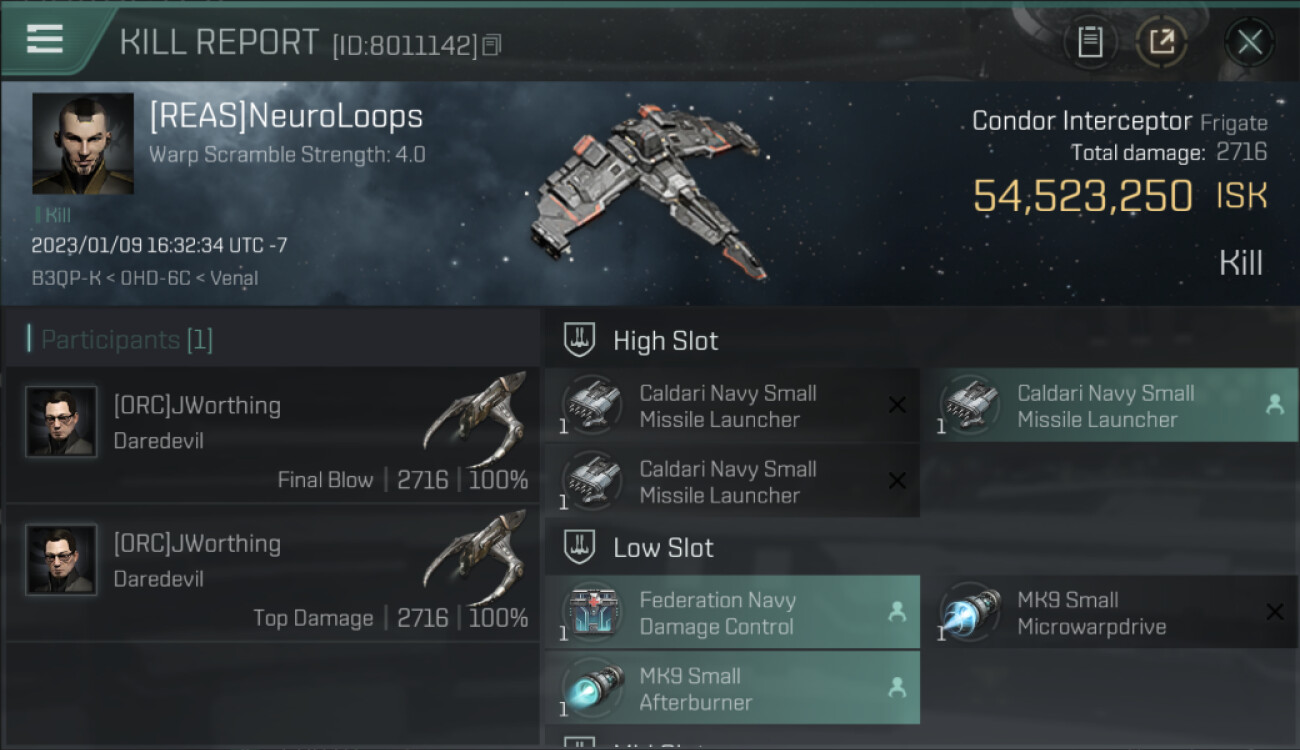1300x750 pixels.
Task: Select the highlighted Caldari Navy Small Missile Launcher
Action: click(x=1109, y=406)
